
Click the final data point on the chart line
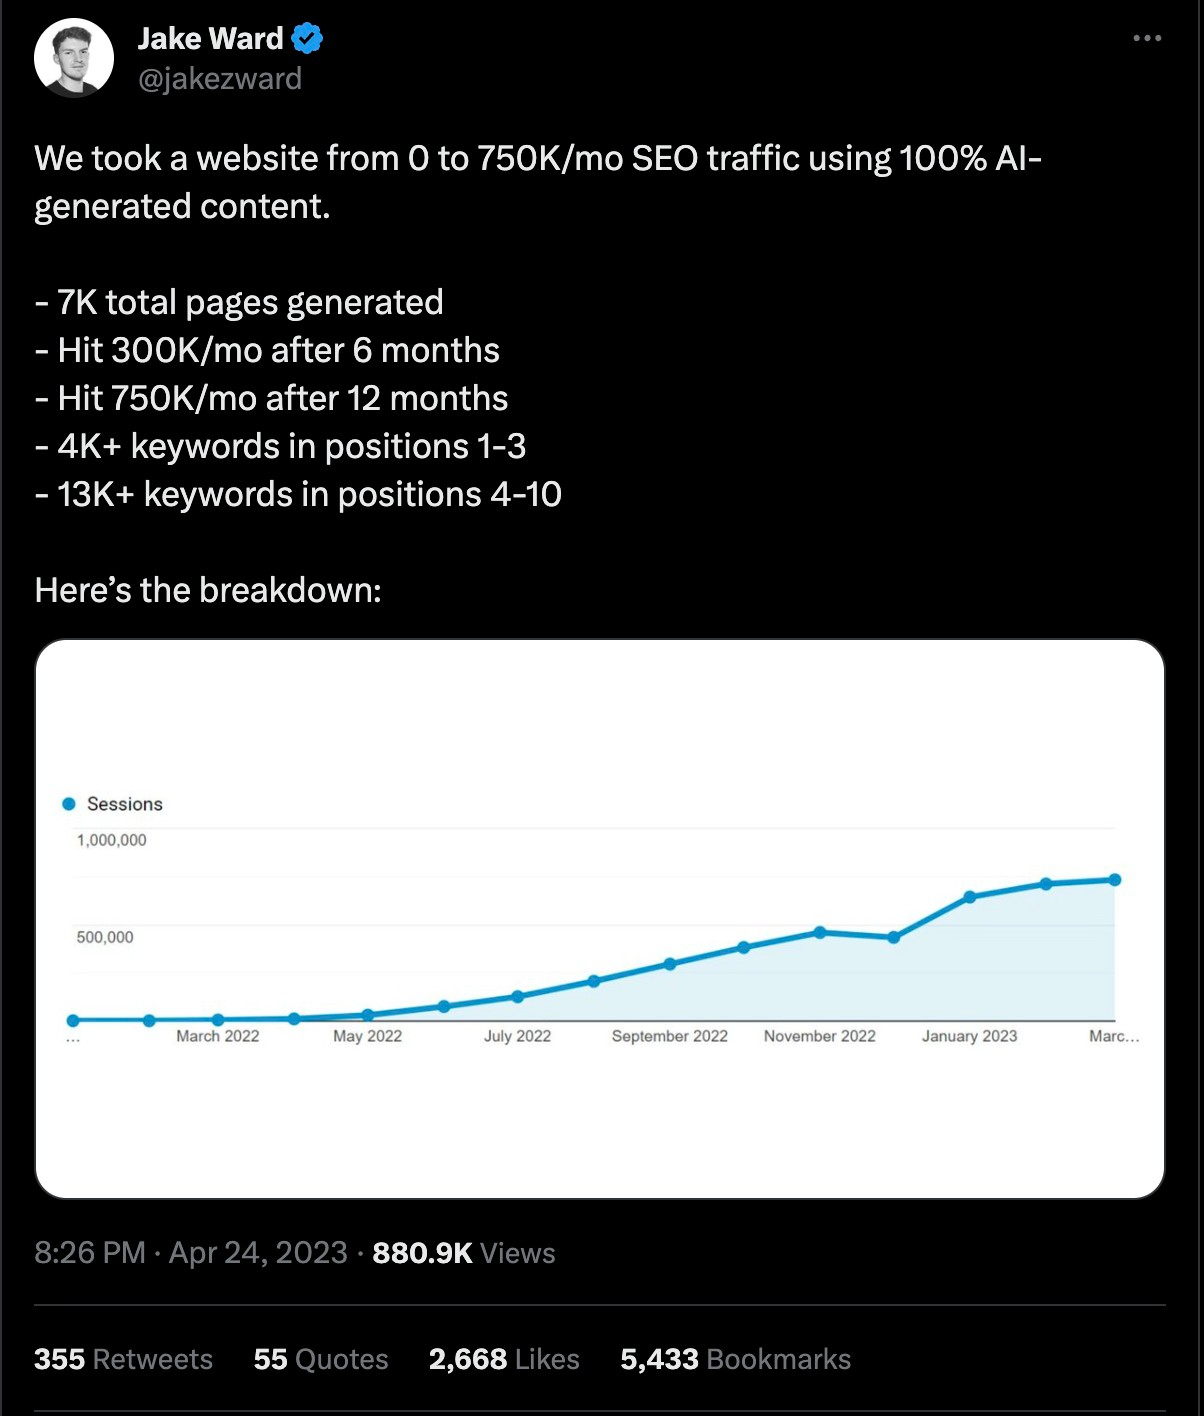[1115, 880]
